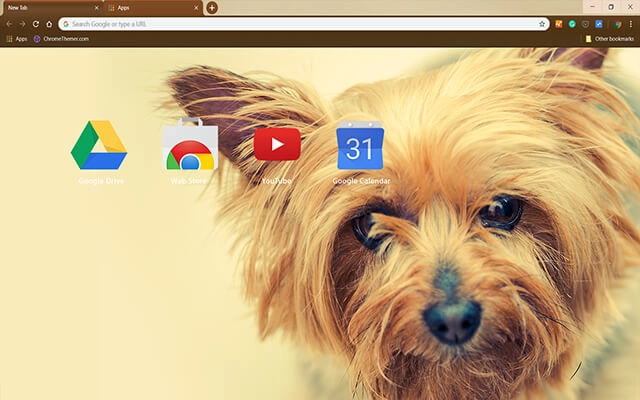640x400 pixels.
Task: Open the blue square extension icon
Action: pyautogui.click(x=599, y=24)
